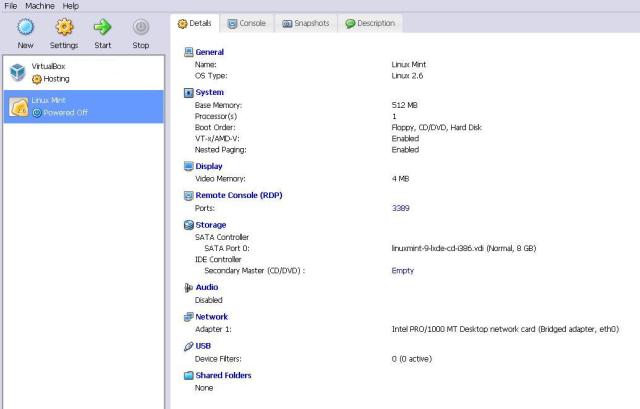The width and height of the screenshot is (640, 409).
Task: Click the Audio speaker icon
Action: 188,288
